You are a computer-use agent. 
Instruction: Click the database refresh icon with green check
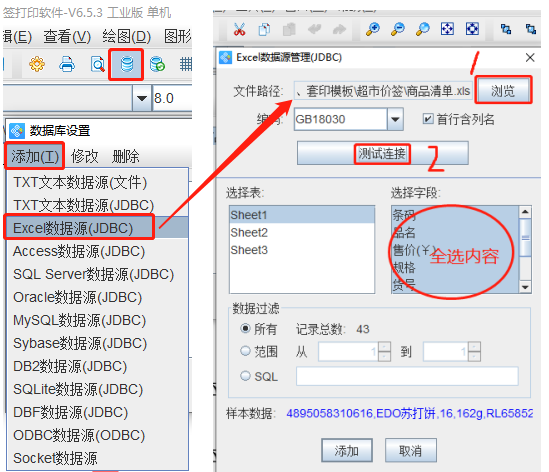(157, 65)
